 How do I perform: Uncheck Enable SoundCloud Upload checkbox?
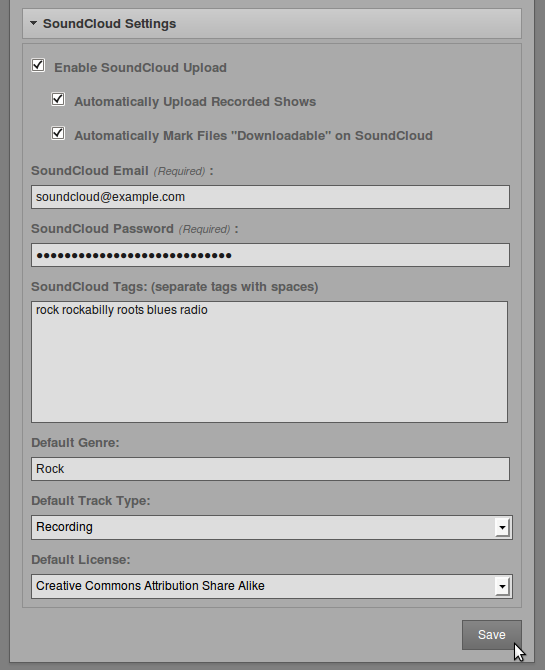click(x=38, y=65)
